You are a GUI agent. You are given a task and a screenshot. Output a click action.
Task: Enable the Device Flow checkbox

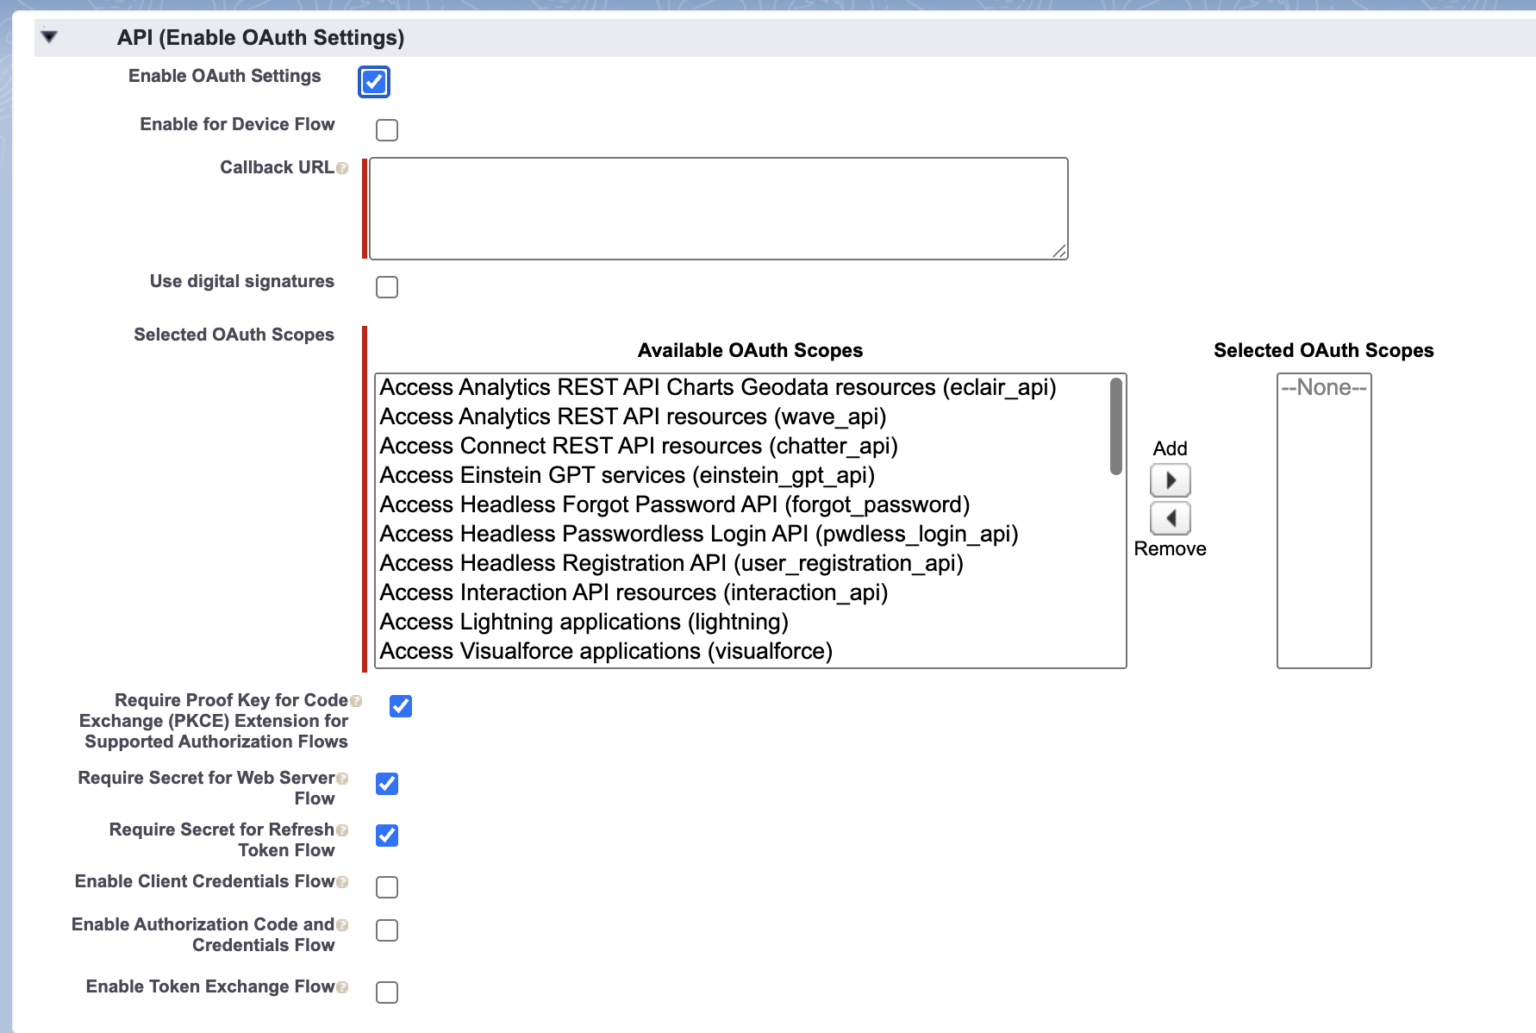[x=387, y=130]
